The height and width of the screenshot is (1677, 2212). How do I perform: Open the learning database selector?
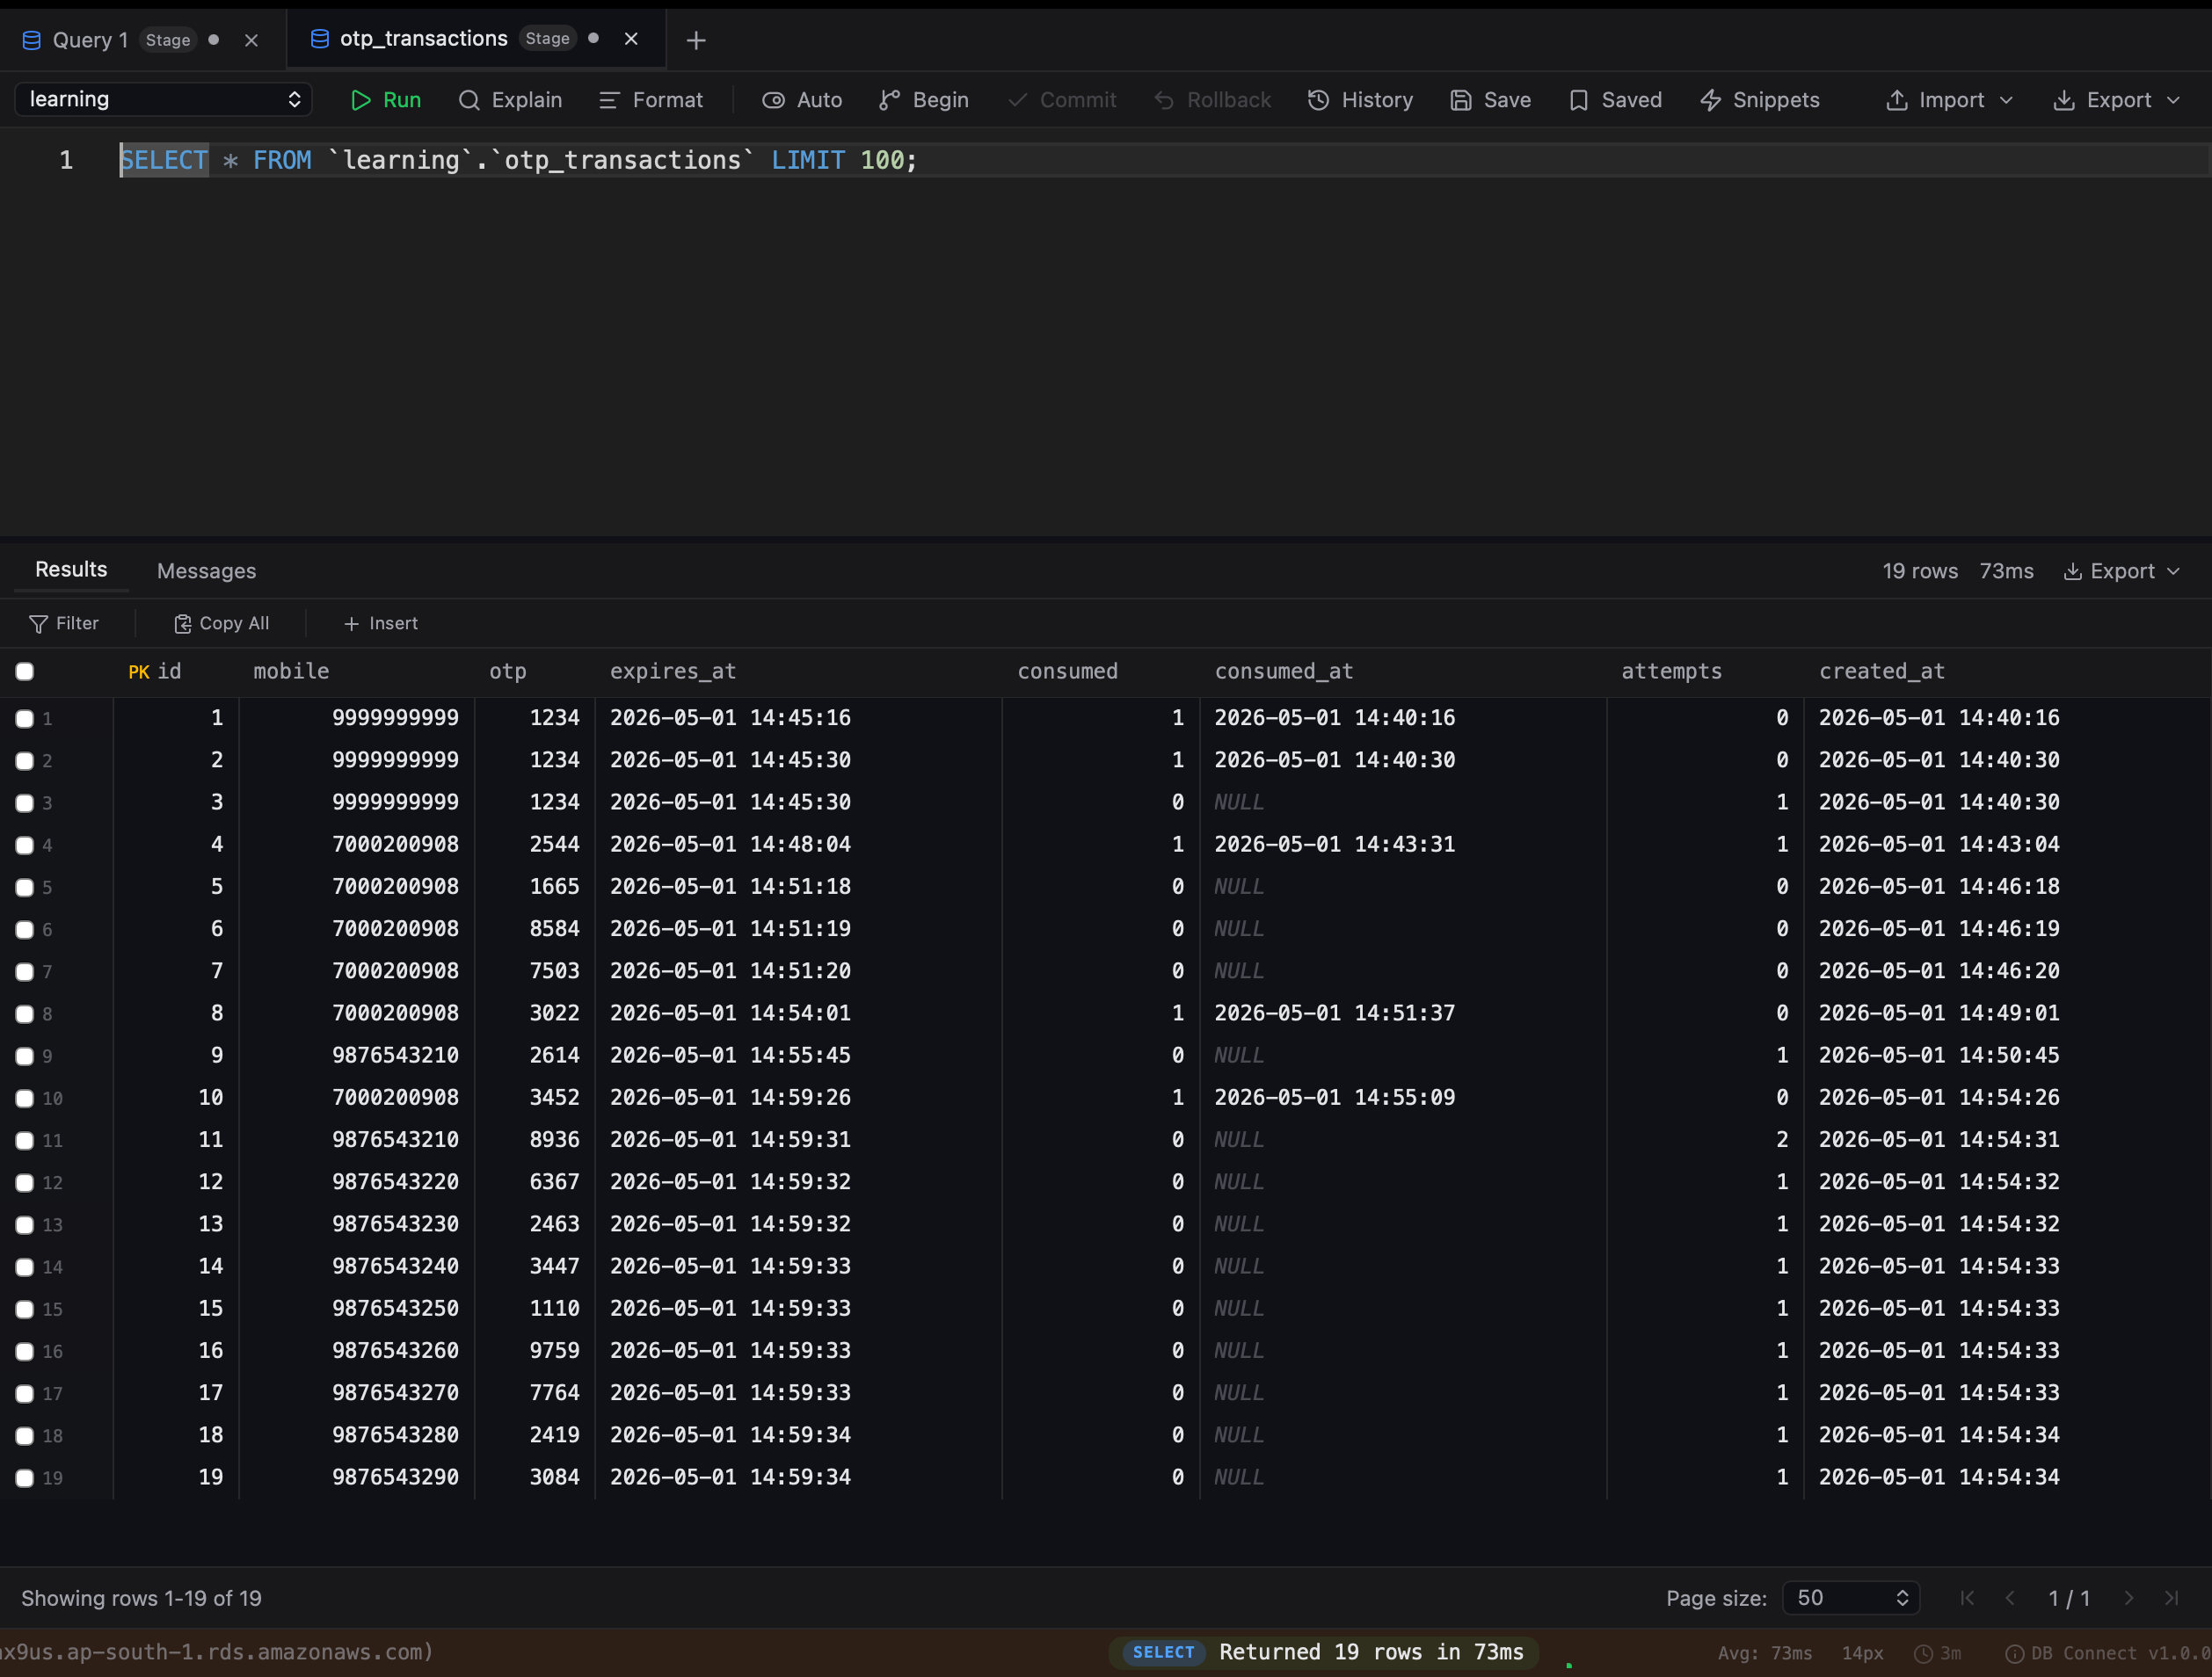pyautogui.click(x=164, y=99)
